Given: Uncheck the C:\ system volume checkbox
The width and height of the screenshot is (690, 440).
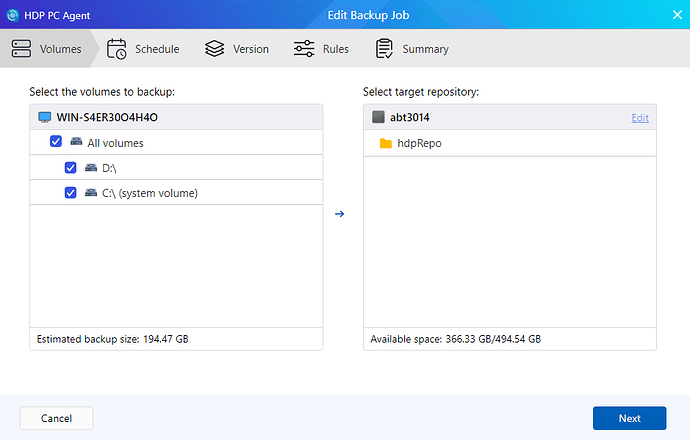Looking at the screenshot, I should click(x=71, y=193).
